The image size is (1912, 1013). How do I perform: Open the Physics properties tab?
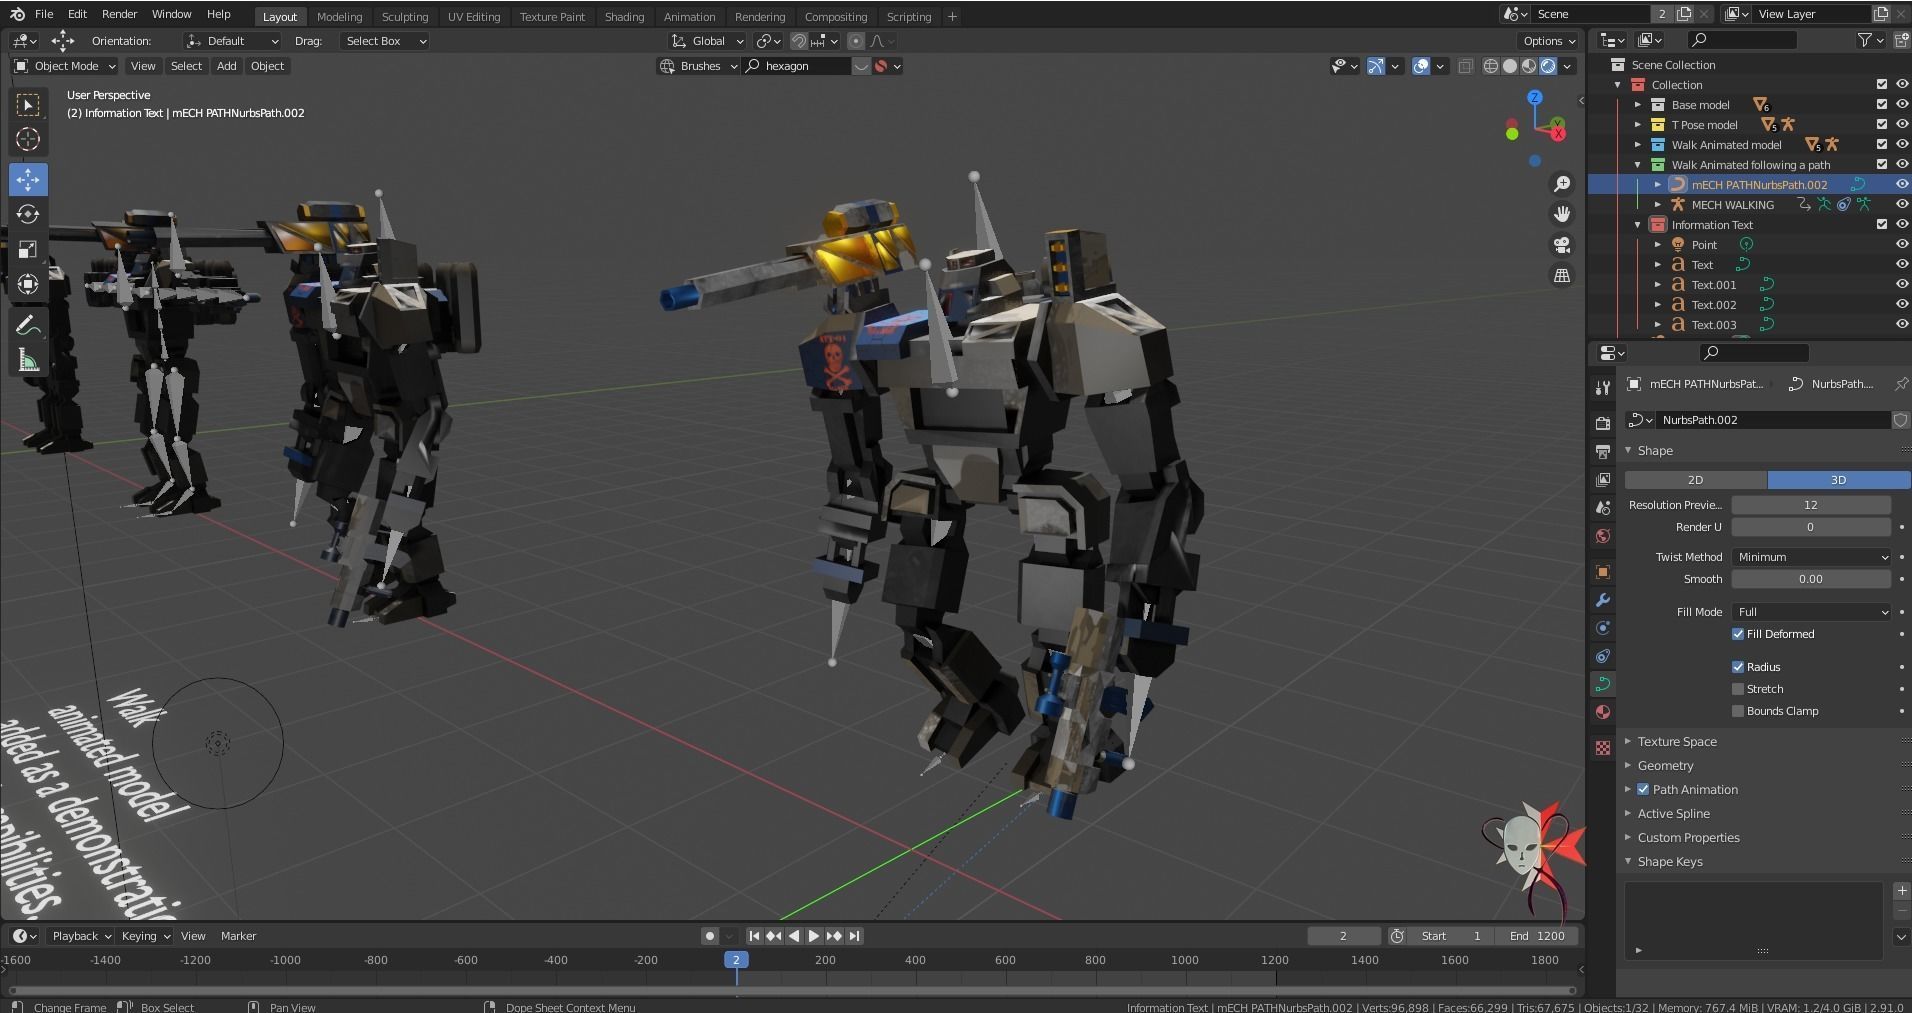click(x=1603, y=656)
